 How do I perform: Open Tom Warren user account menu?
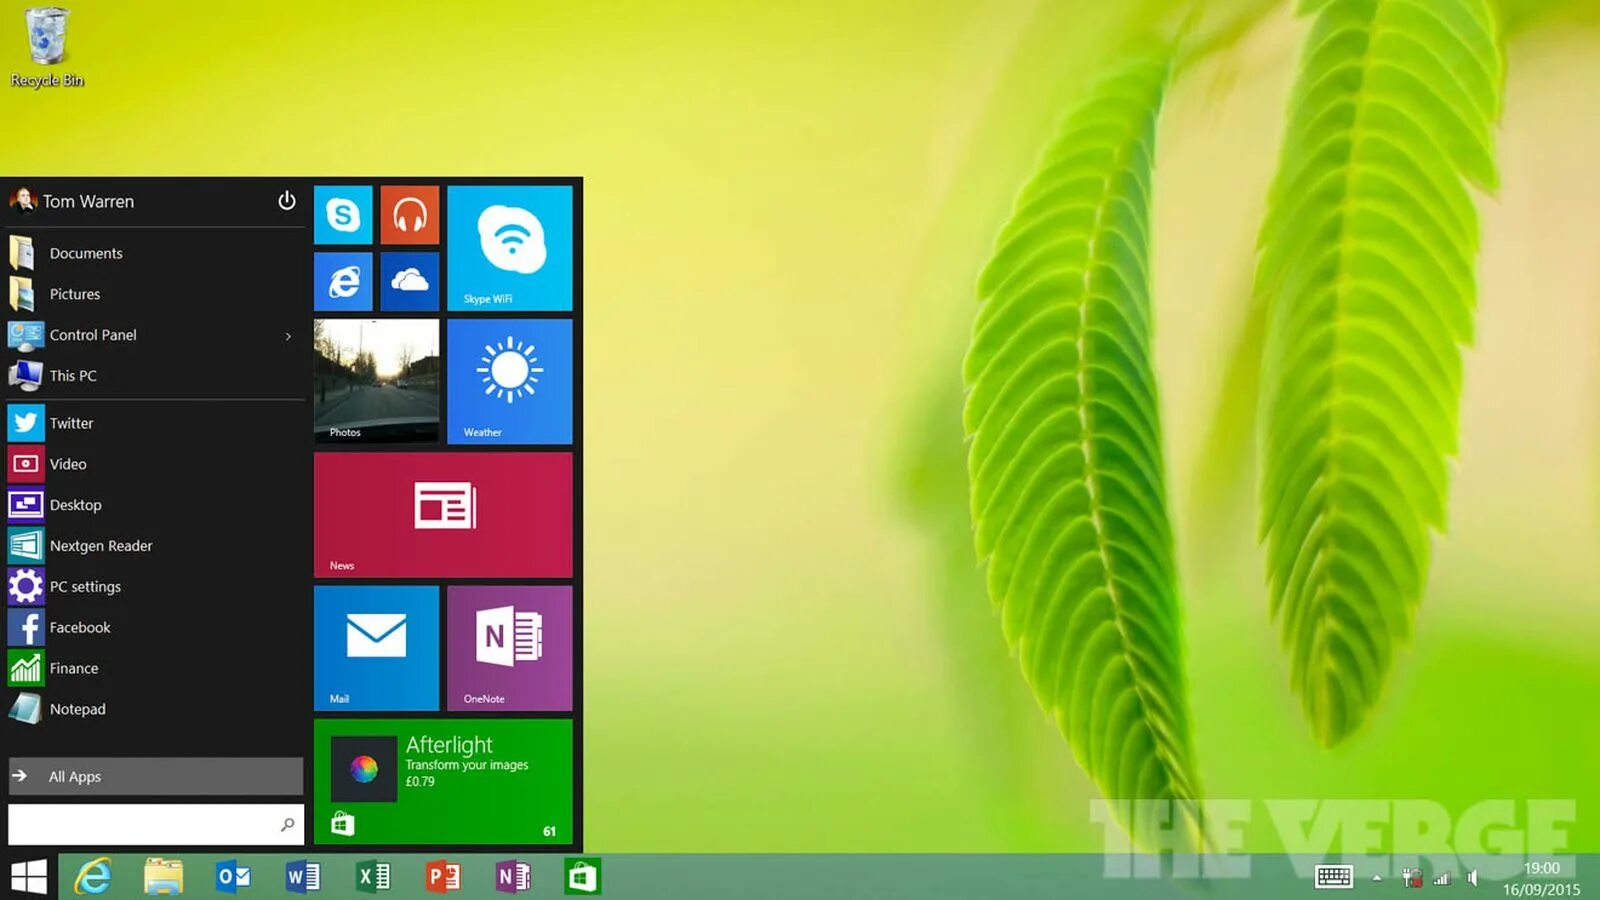click(72, 201)
